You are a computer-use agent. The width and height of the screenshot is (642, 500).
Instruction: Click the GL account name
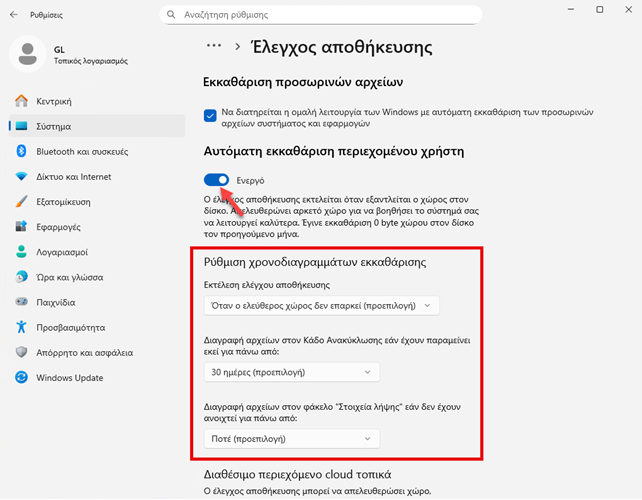click(59, 50)
